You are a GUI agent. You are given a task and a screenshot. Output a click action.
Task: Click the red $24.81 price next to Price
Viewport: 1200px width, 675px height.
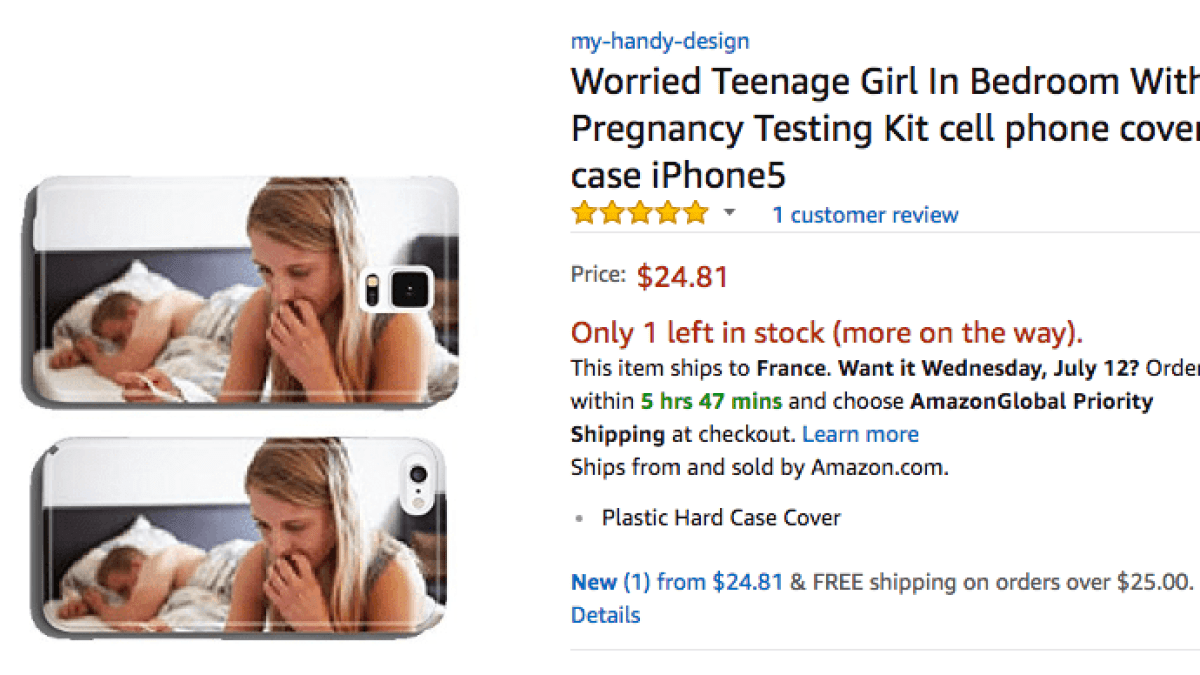pyautogui.click(x=682, y=277)
